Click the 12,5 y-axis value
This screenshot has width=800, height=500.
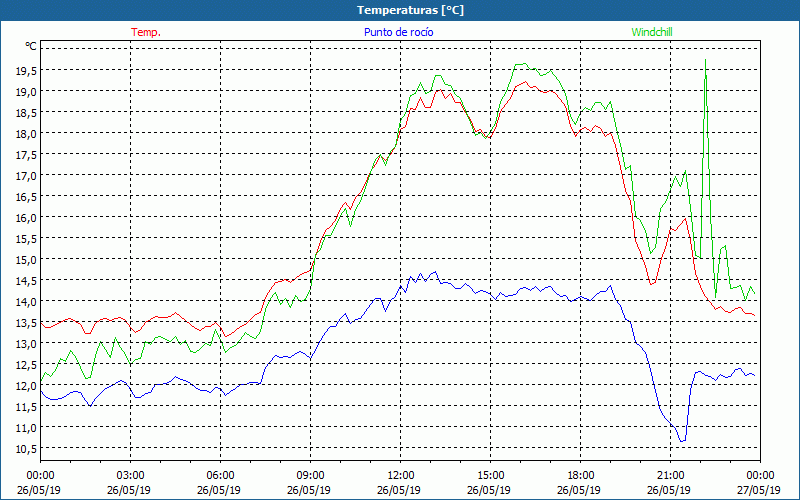[x=26, y=365]
